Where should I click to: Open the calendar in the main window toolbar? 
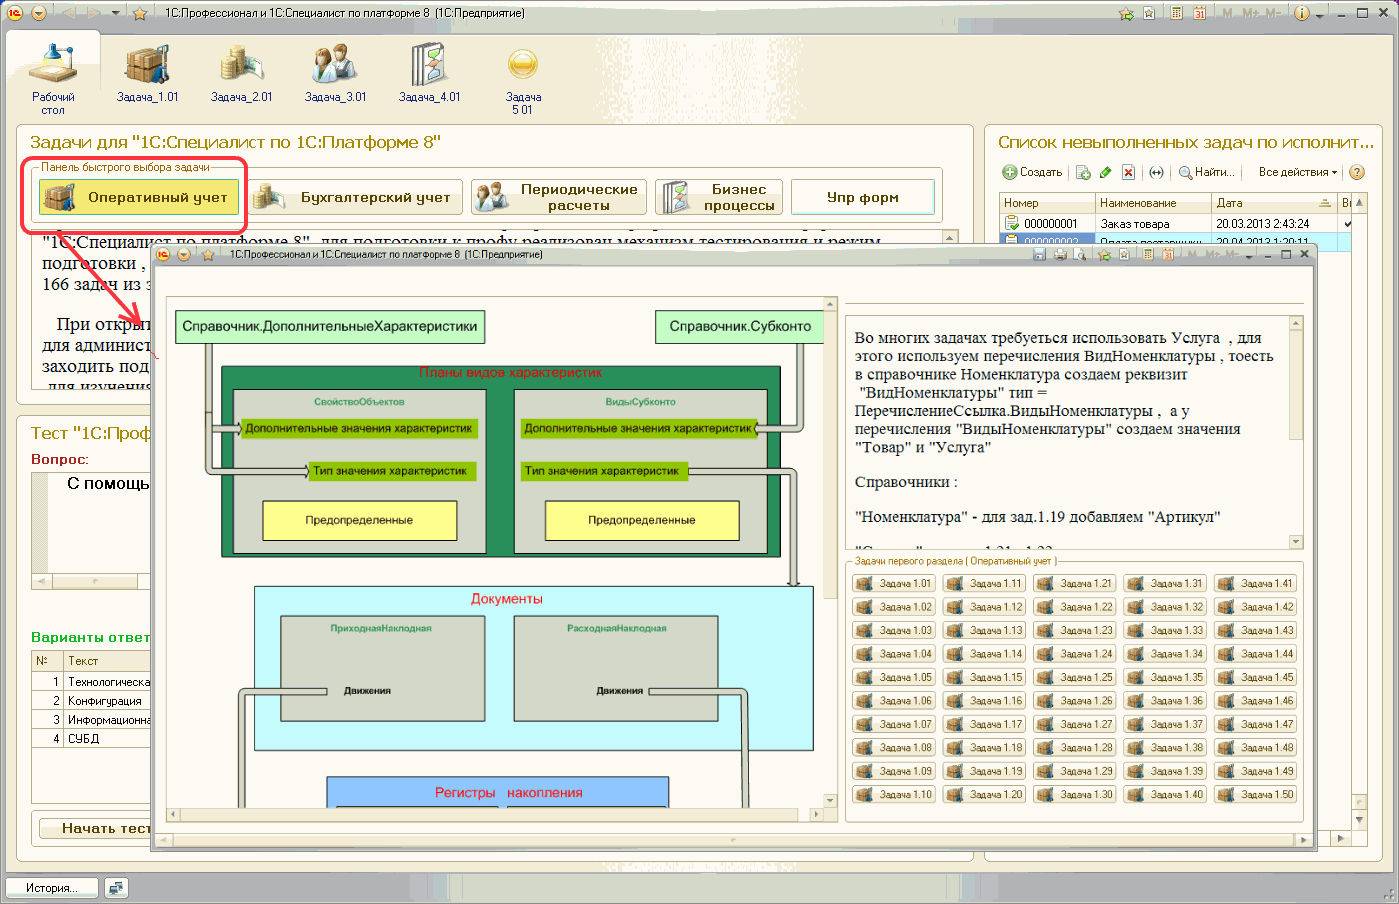click(x=1199, y=13)
